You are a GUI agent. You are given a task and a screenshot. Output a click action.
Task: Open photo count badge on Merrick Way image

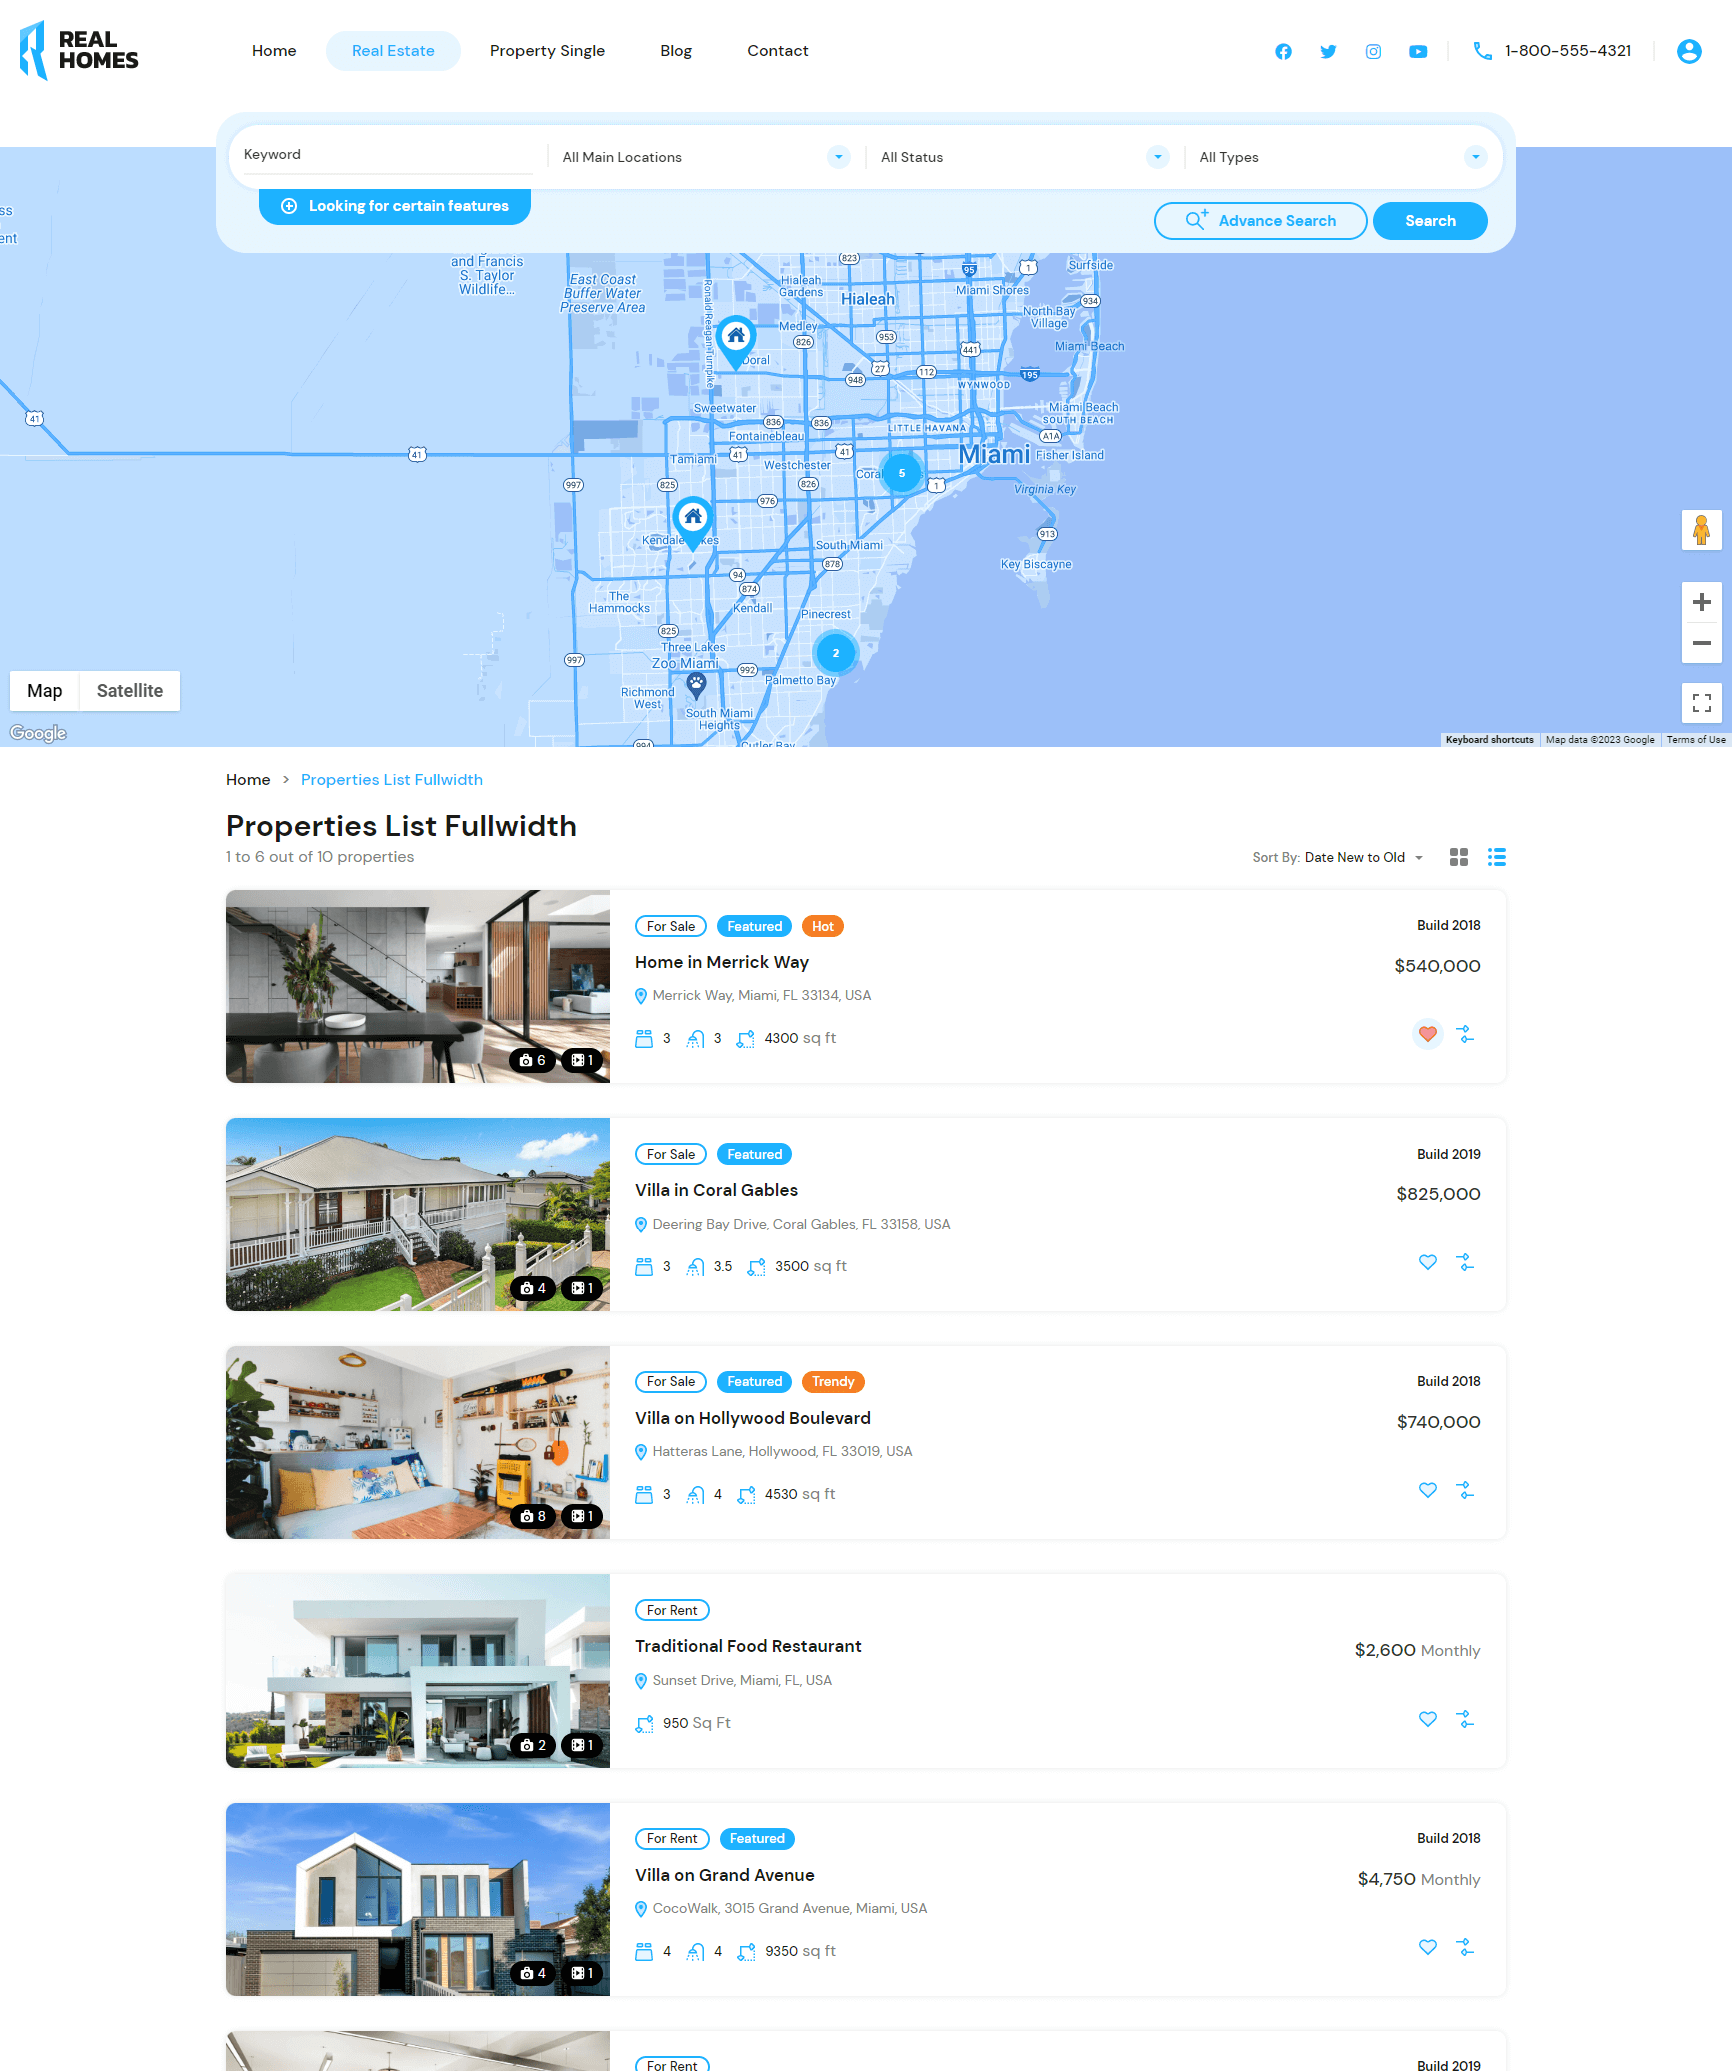click(x=533, y=1060)
